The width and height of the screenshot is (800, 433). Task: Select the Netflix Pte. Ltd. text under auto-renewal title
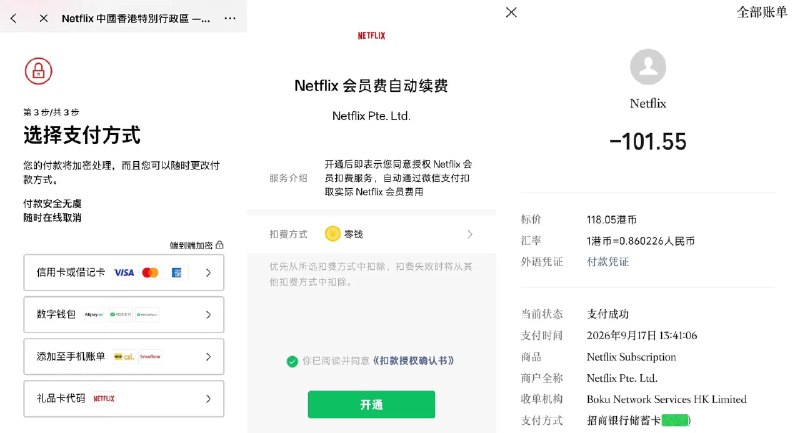point(371,116)
